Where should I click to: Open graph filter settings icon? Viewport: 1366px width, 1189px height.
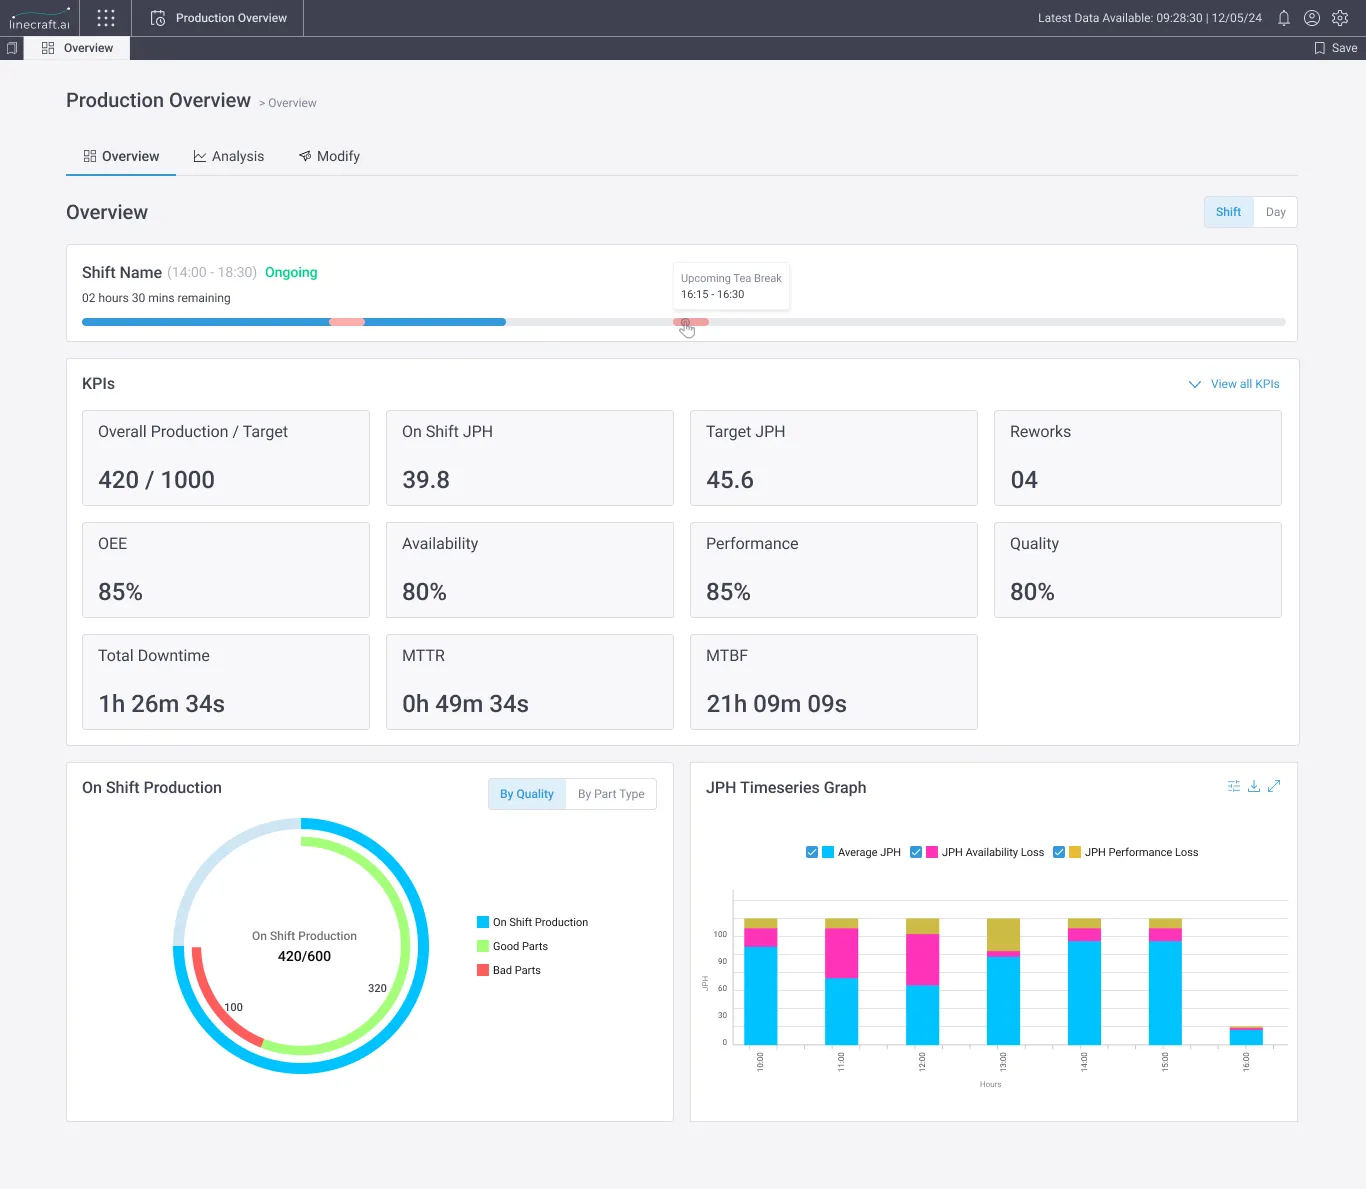click(x=1234, y=786)
